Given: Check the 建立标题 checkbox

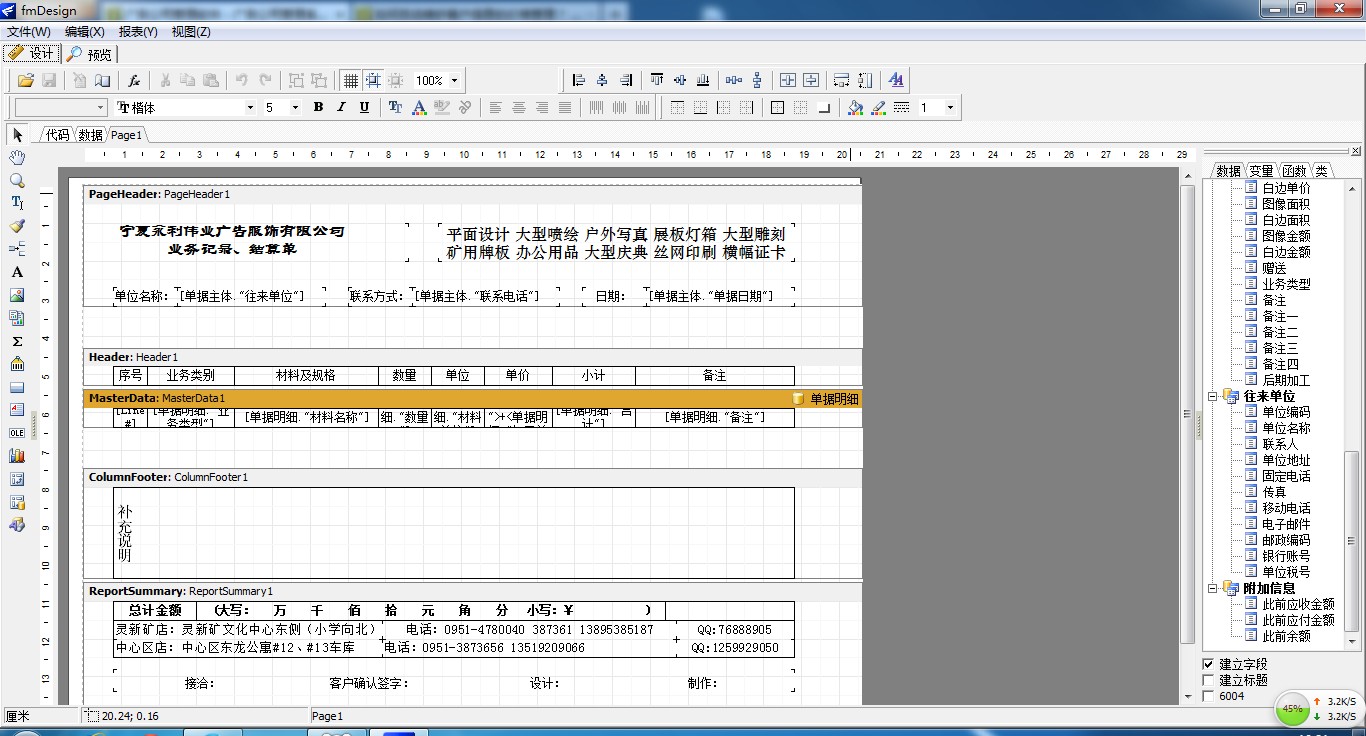Looking at the screenshot, I should click(1209, 679).
